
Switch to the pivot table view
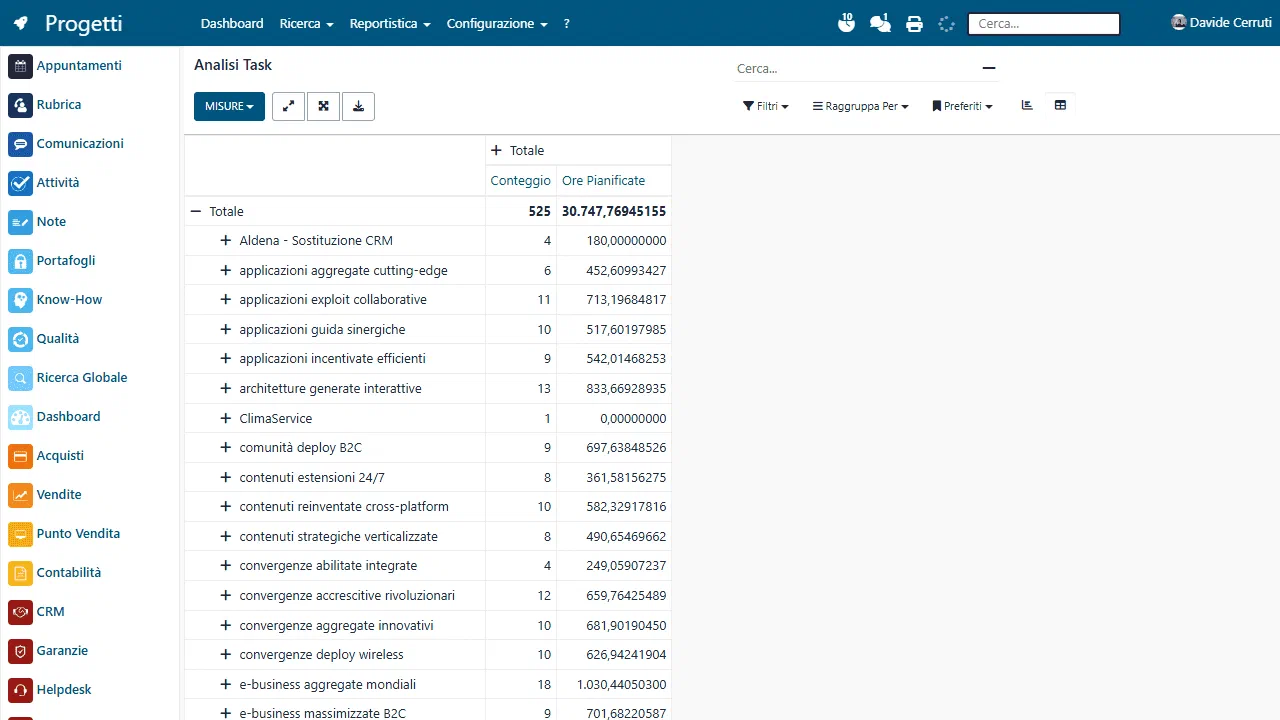(x=1060, y=105)
